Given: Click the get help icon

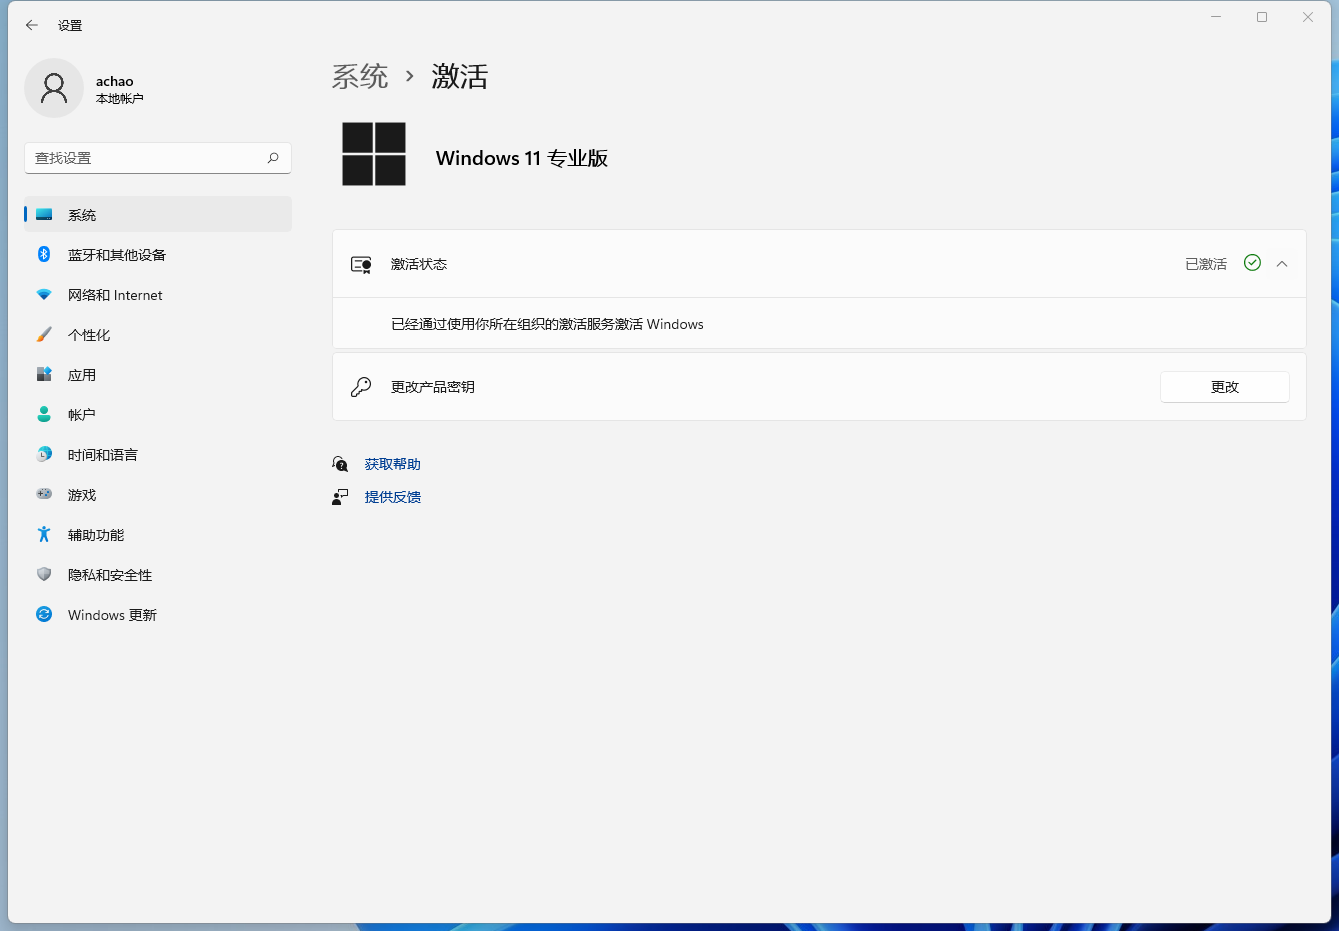Looking at the screenshot, I should point(340,464).
